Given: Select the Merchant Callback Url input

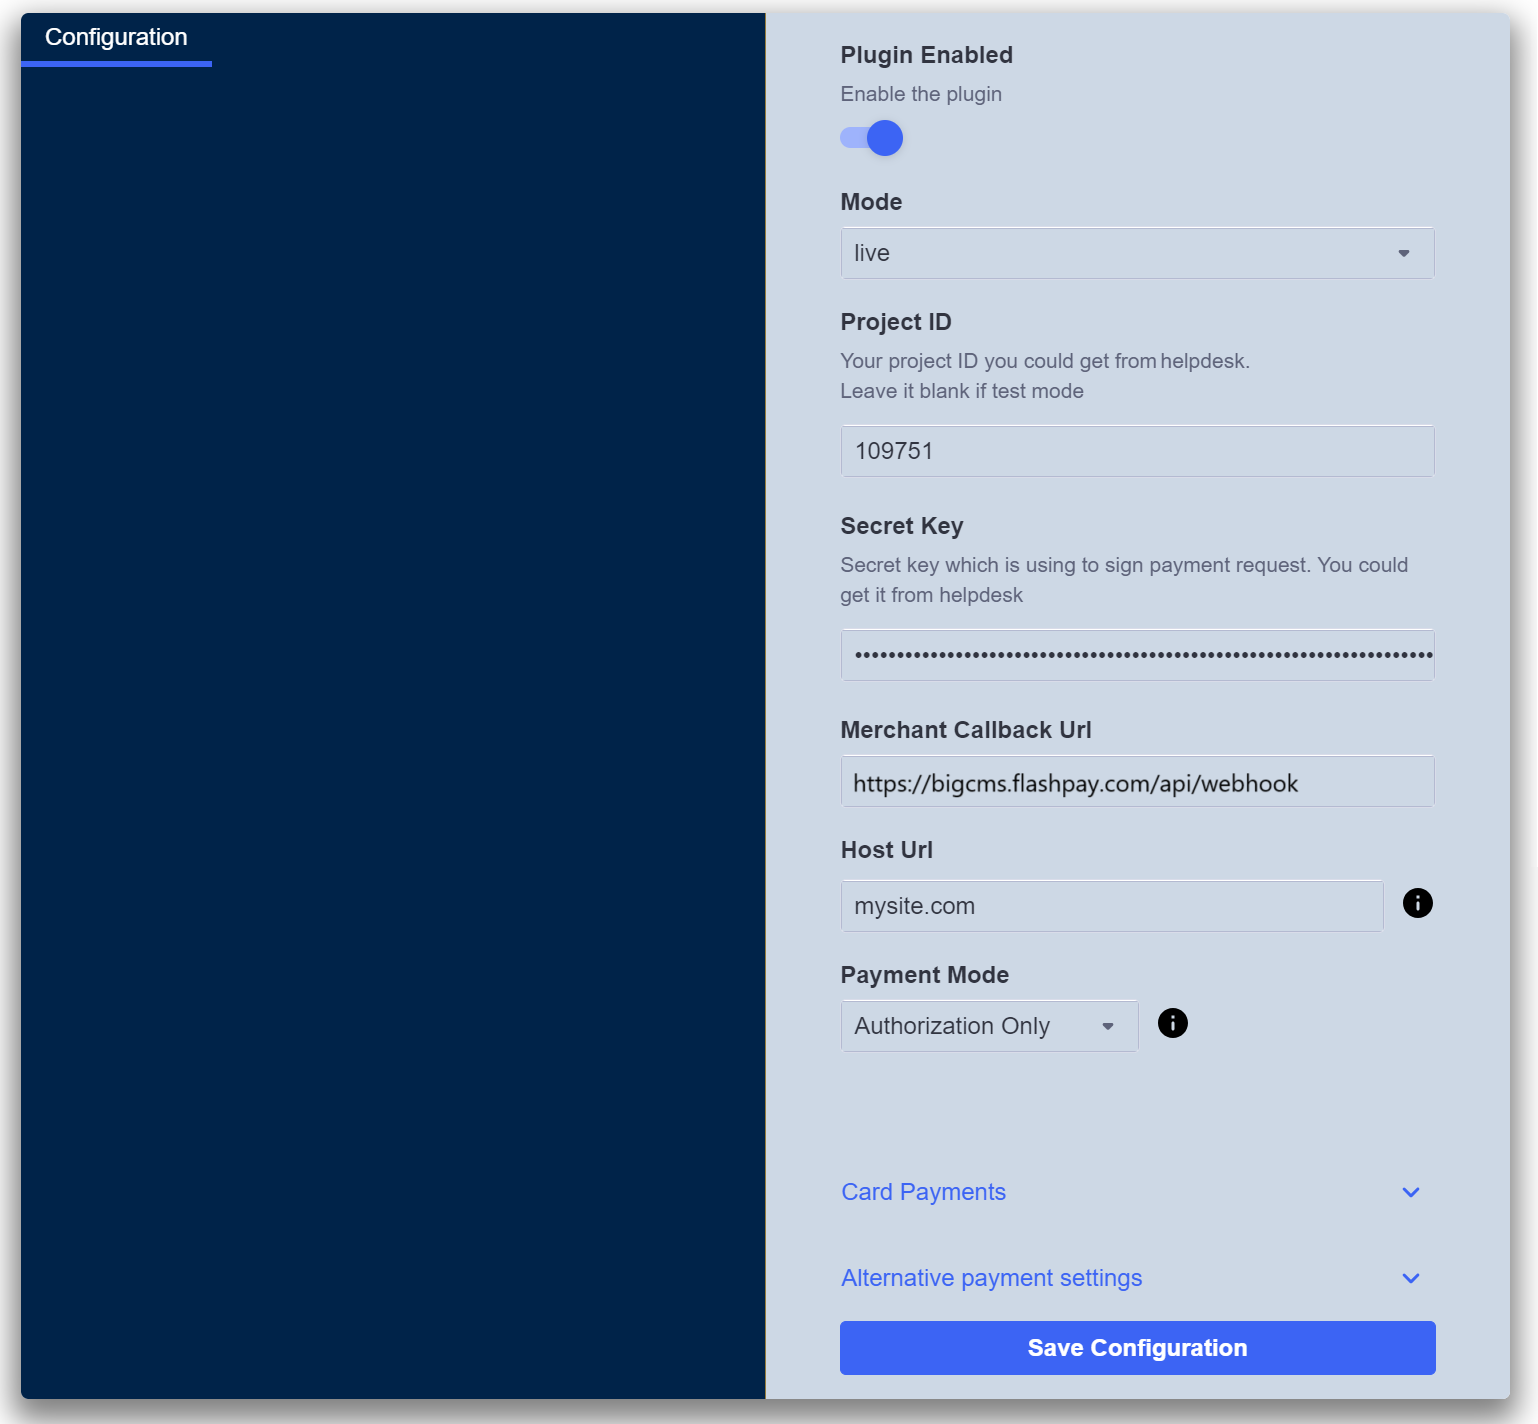Looking at the screenshot, I should pyautogui.click(x=1137, y=782).
